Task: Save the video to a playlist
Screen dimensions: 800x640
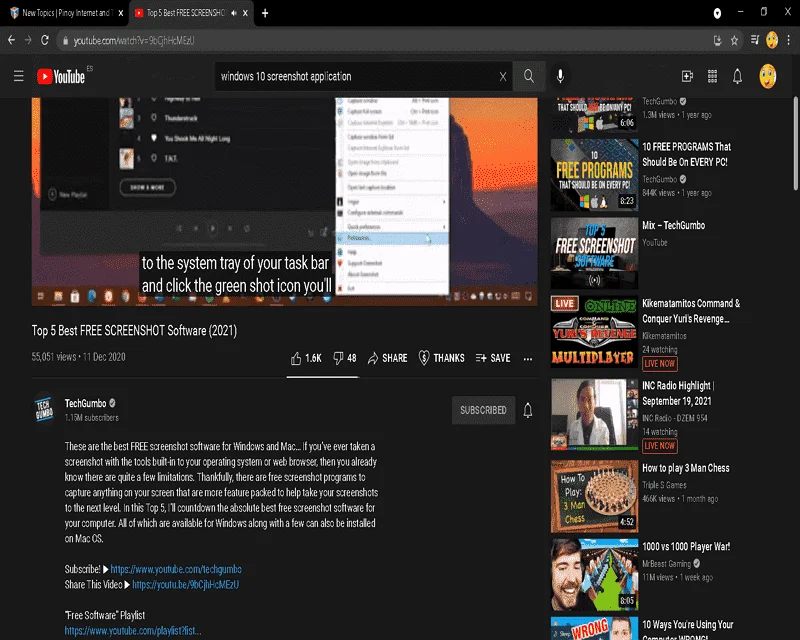Action: point(493,358)
